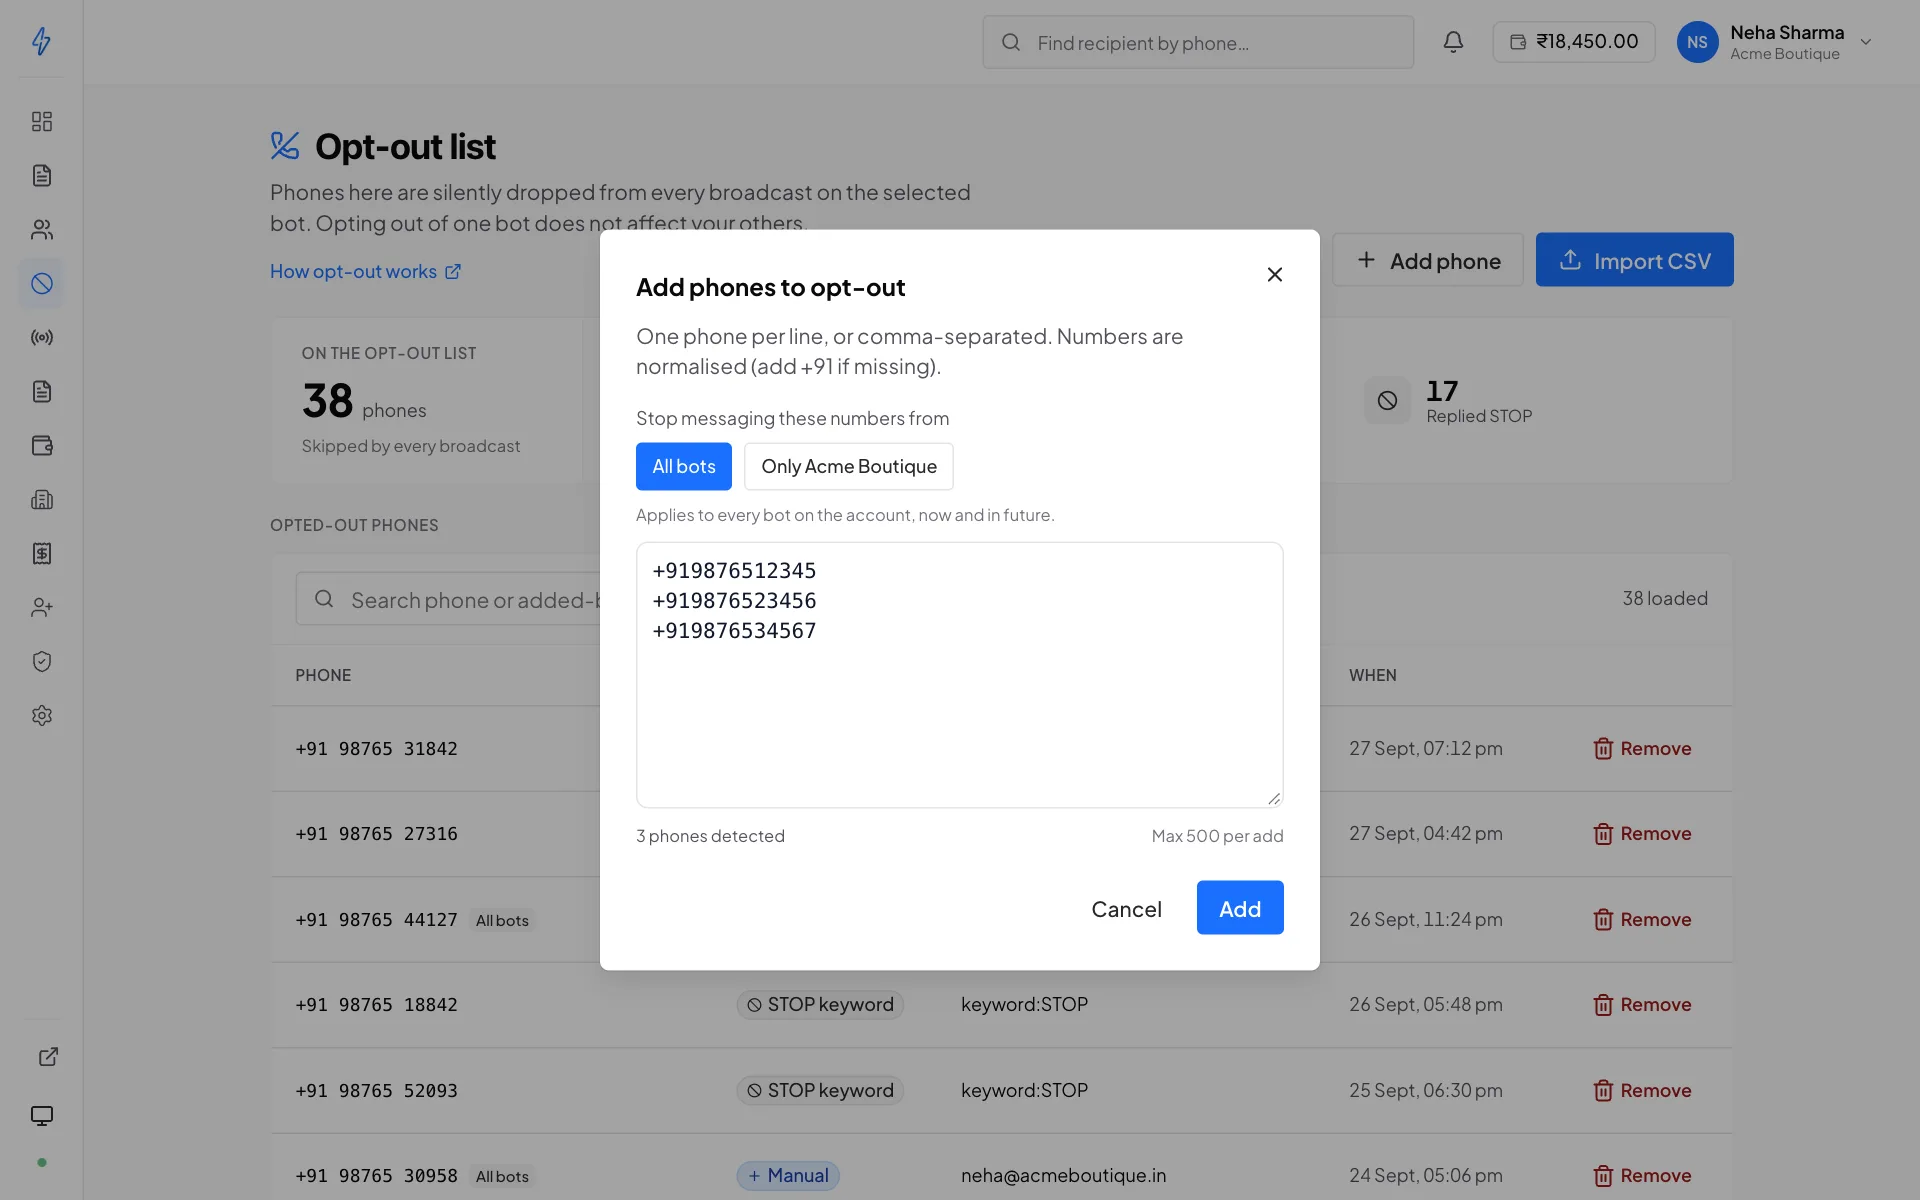The image size is (1920, 1200).
Task: Expand the Neha Sharma account dropdown
Action: 1865,42
